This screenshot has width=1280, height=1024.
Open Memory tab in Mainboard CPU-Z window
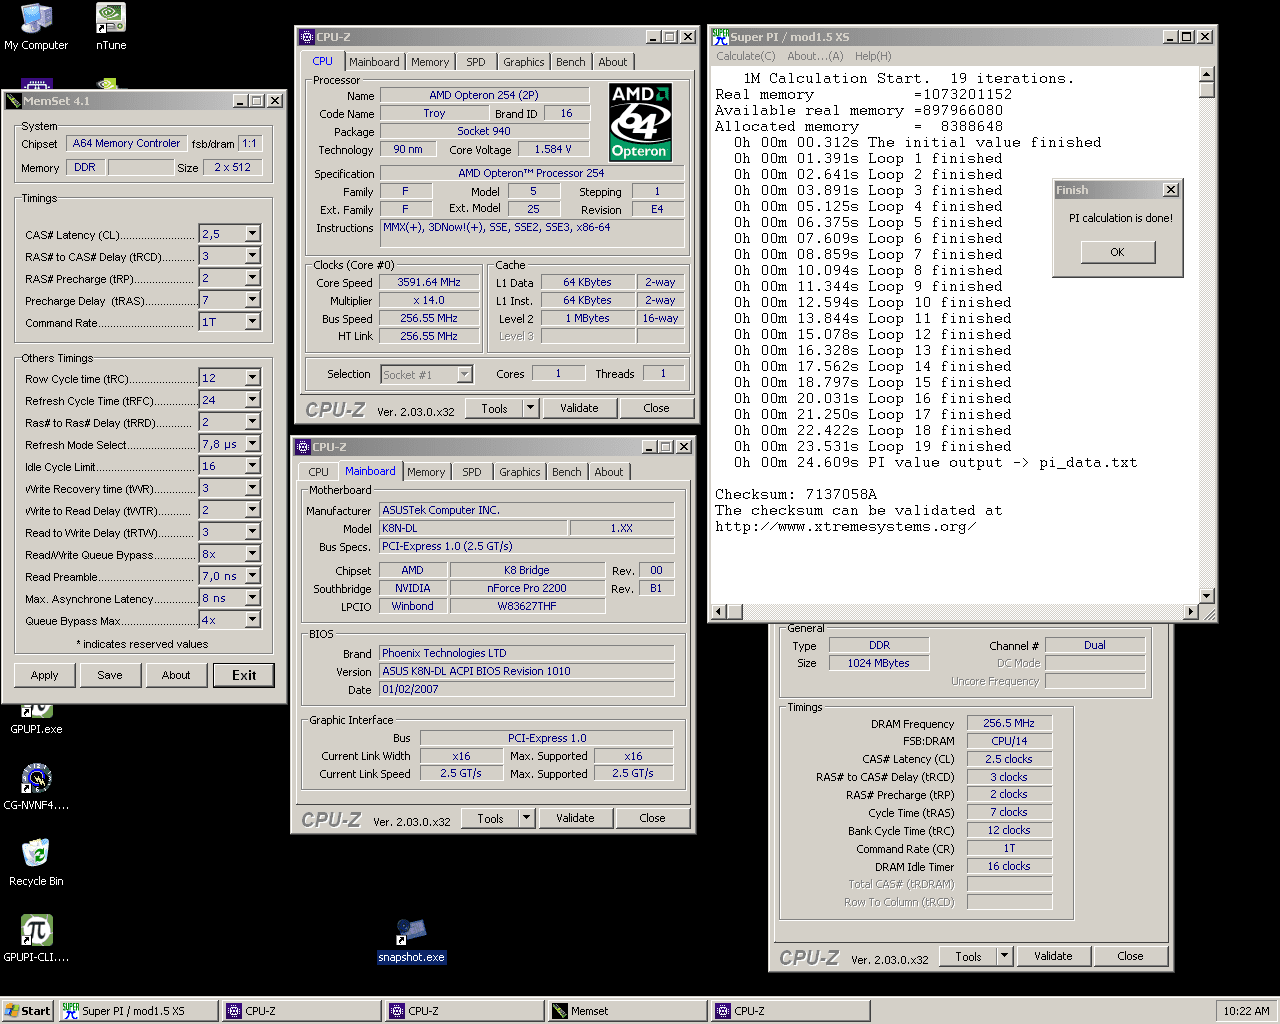click(x=426, y=472)
